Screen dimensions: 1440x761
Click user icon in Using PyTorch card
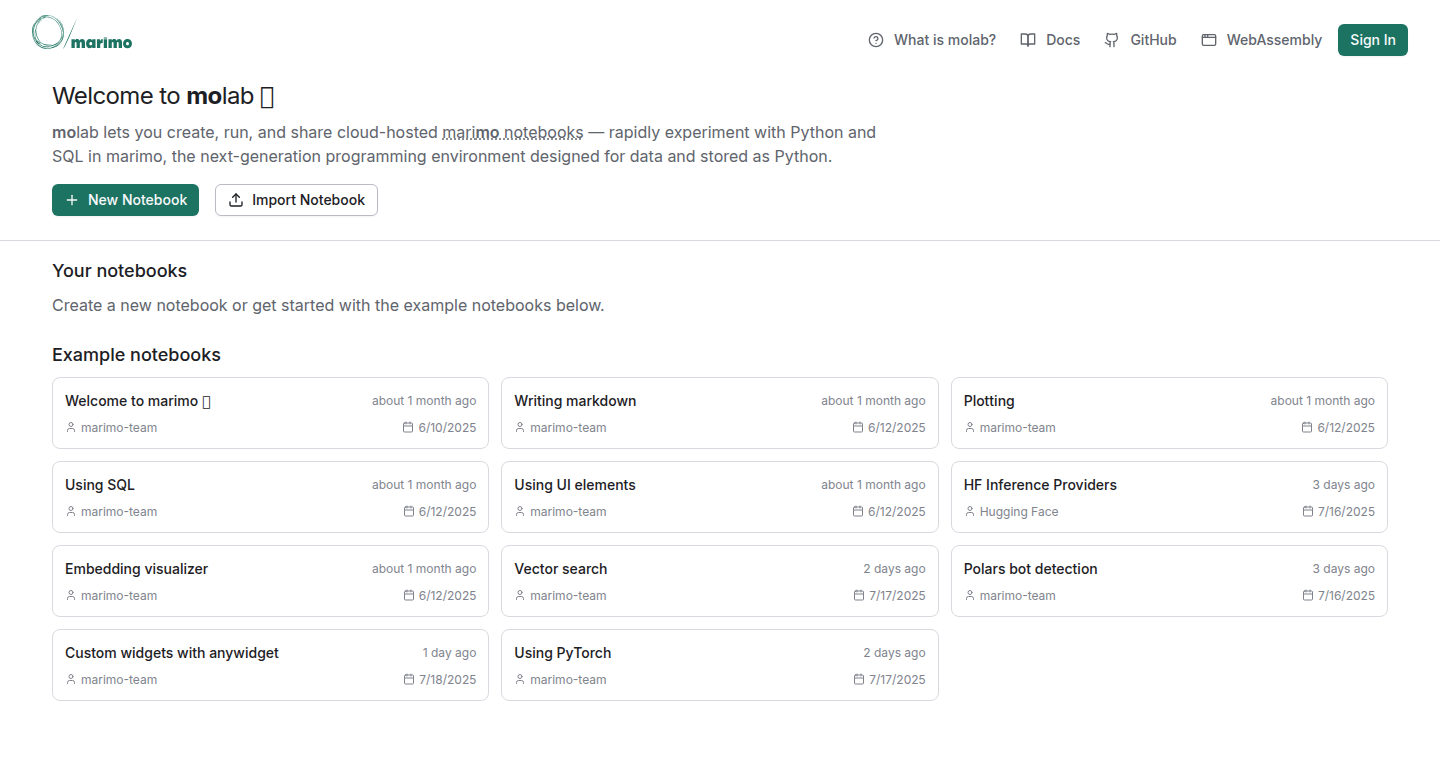(x=520, y=680)
